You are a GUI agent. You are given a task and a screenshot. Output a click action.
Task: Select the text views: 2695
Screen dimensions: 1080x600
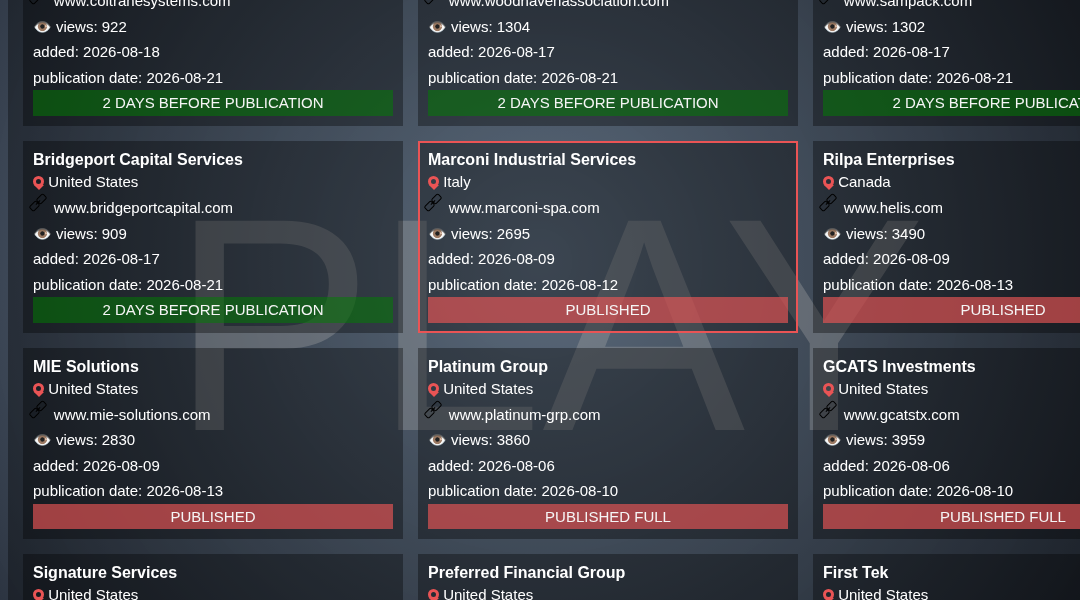(x=490, y=234)
